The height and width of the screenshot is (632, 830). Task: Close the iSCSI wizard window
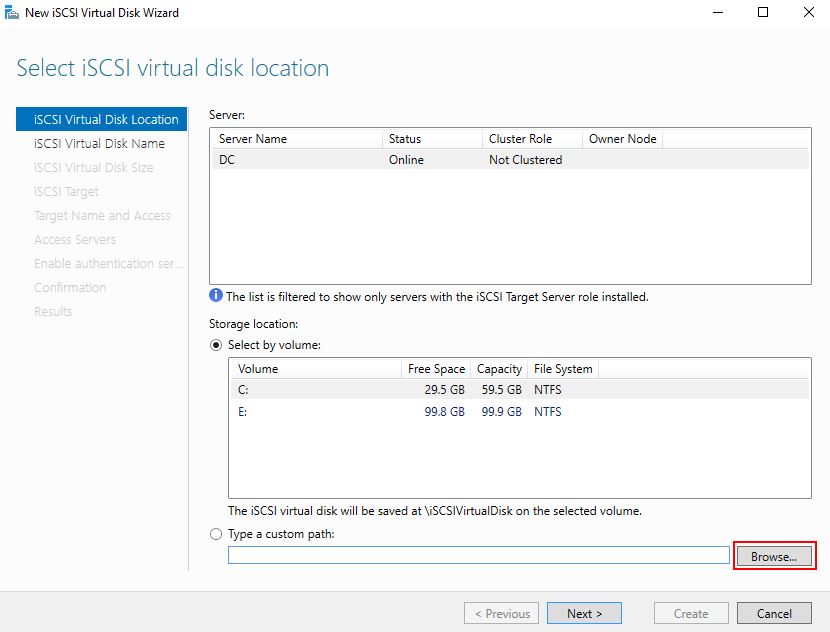[808, 12]
